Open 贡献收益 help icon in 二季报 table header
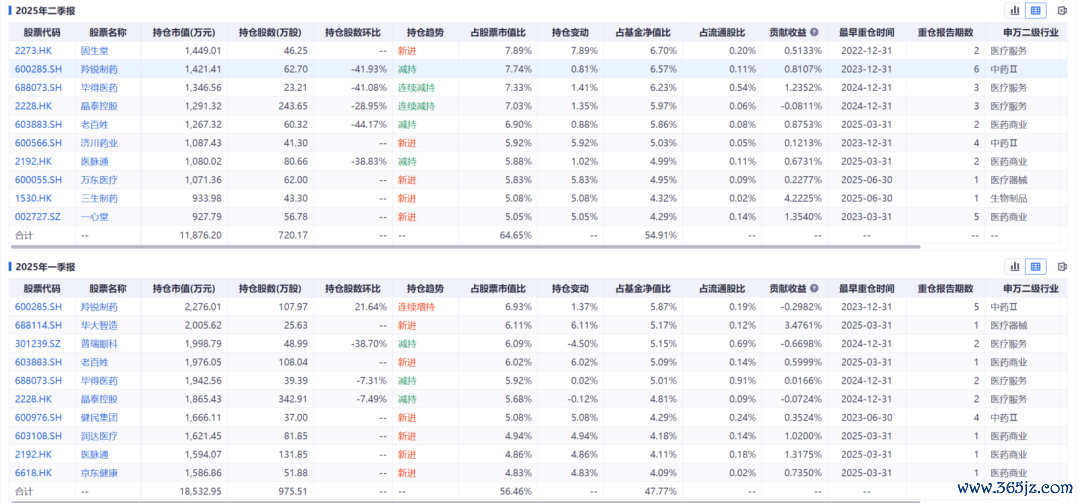Screen dimensions: 1080x503 click(x=814, y=32)
